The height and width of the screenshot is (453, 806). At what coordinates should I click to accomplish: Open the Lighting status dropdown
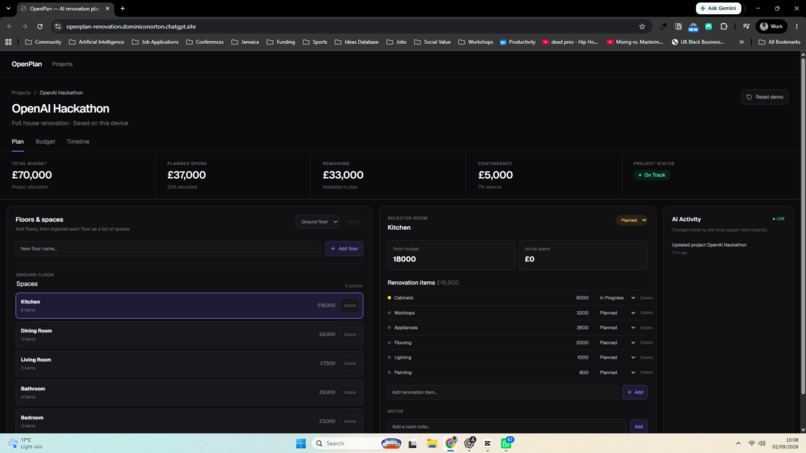click(x=617, y=357)
